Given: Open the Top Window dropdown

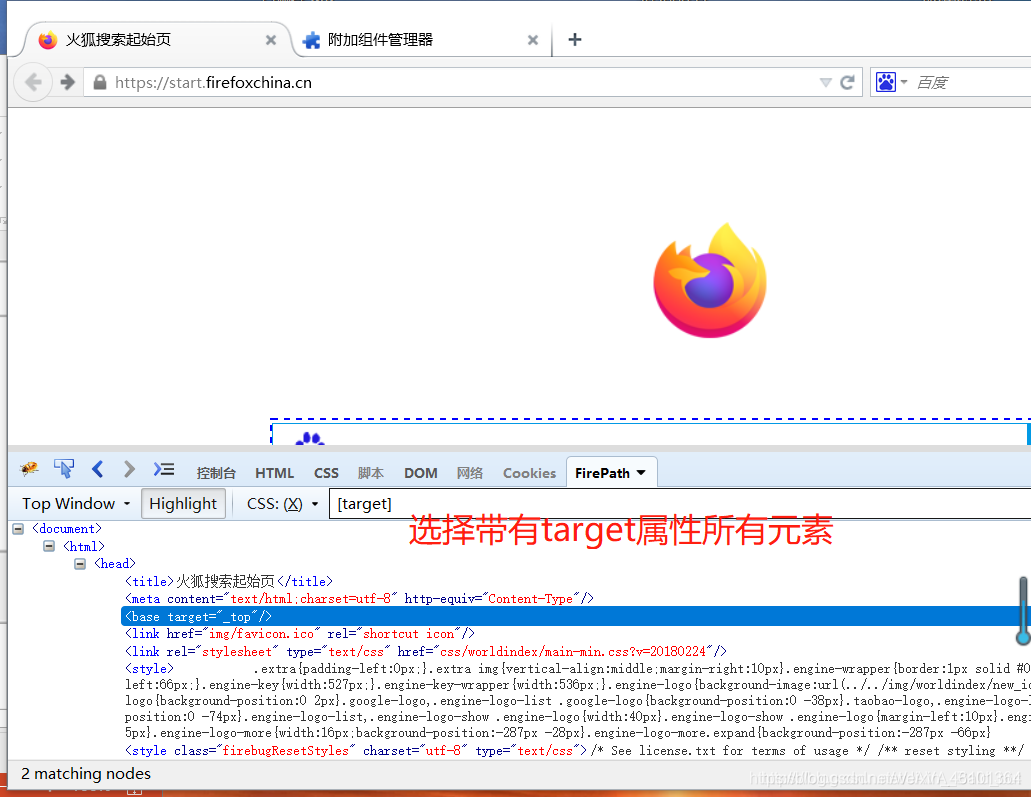Looking at the screenshot, I should tap(76, 504).
